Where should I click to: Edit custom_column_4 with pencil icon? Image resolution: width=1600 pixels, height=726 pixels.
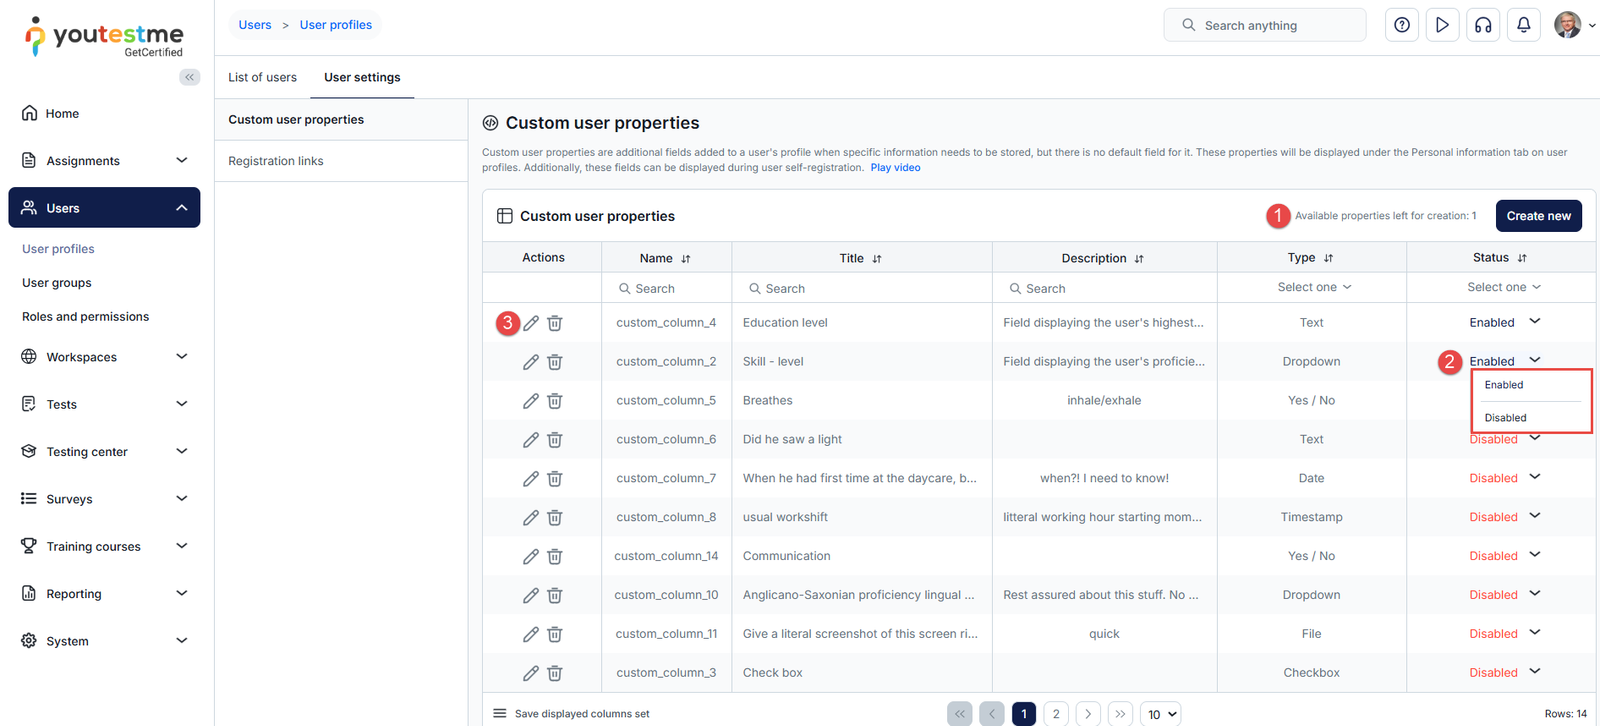531,323
